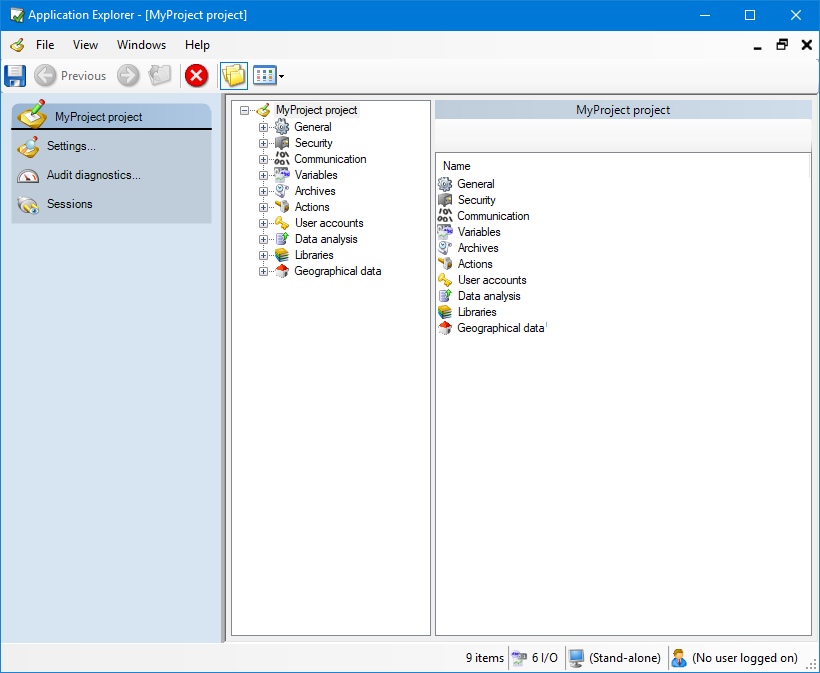Click the Security safe icon in tree
820x673 pixels.
[x=282, y=143]
